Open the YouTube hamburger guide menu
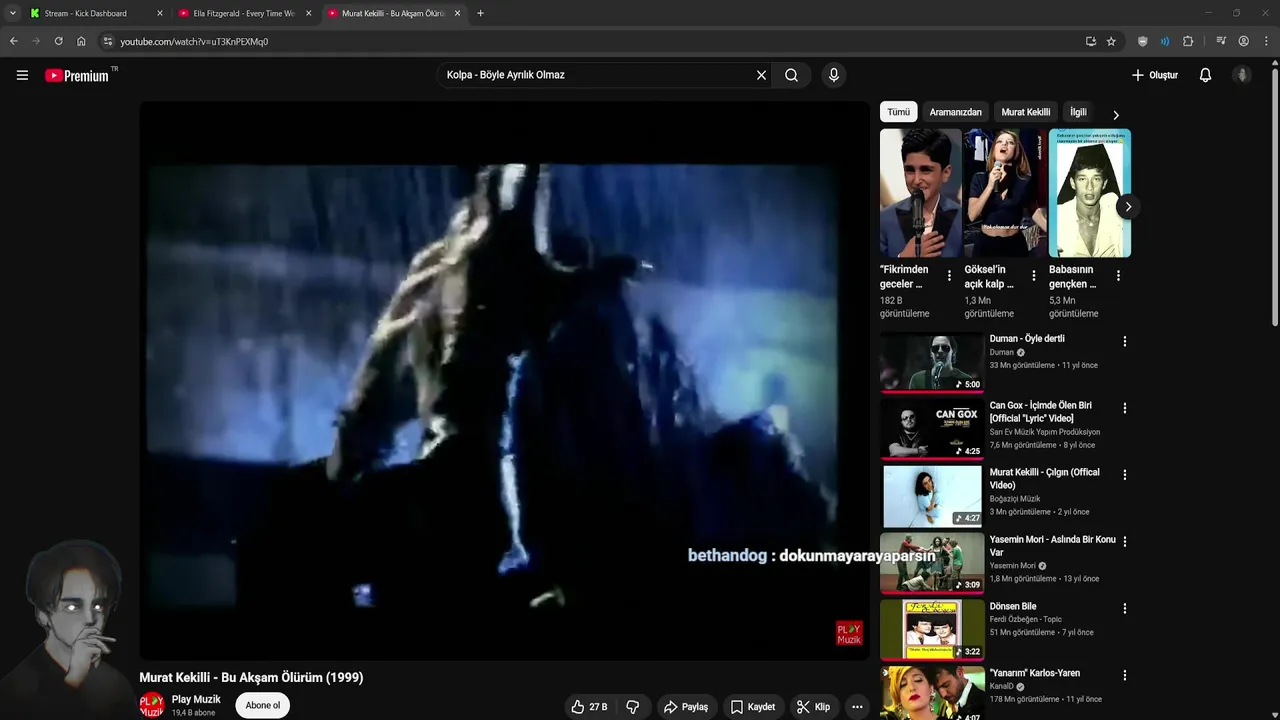Image resolution: width=1280 pixels, height=720 pixels. (x=22, y=75)
